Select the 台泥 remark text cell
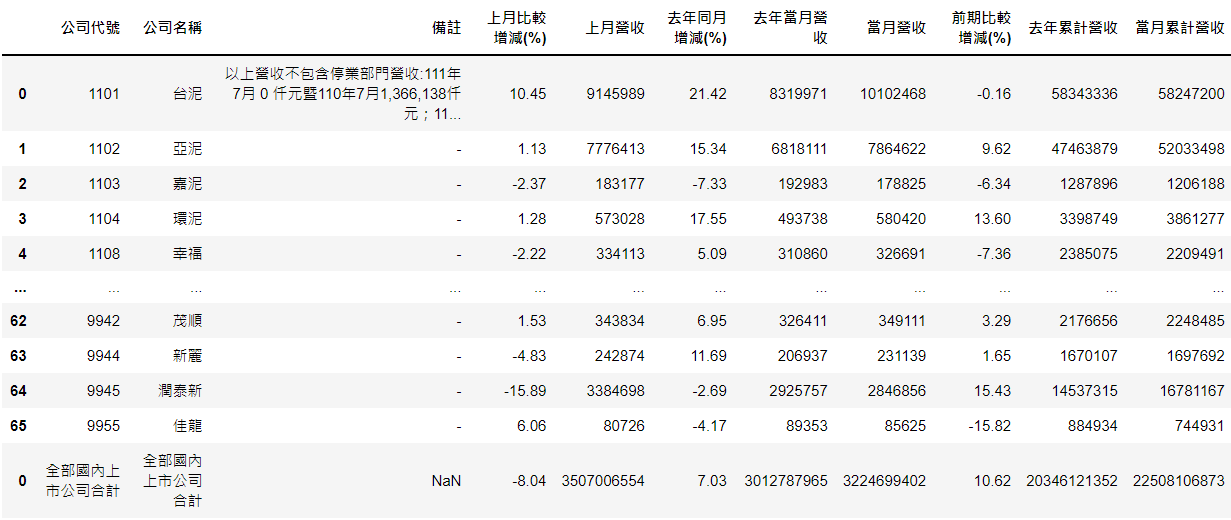1231x520 pixels. click(x=343, y=94)
